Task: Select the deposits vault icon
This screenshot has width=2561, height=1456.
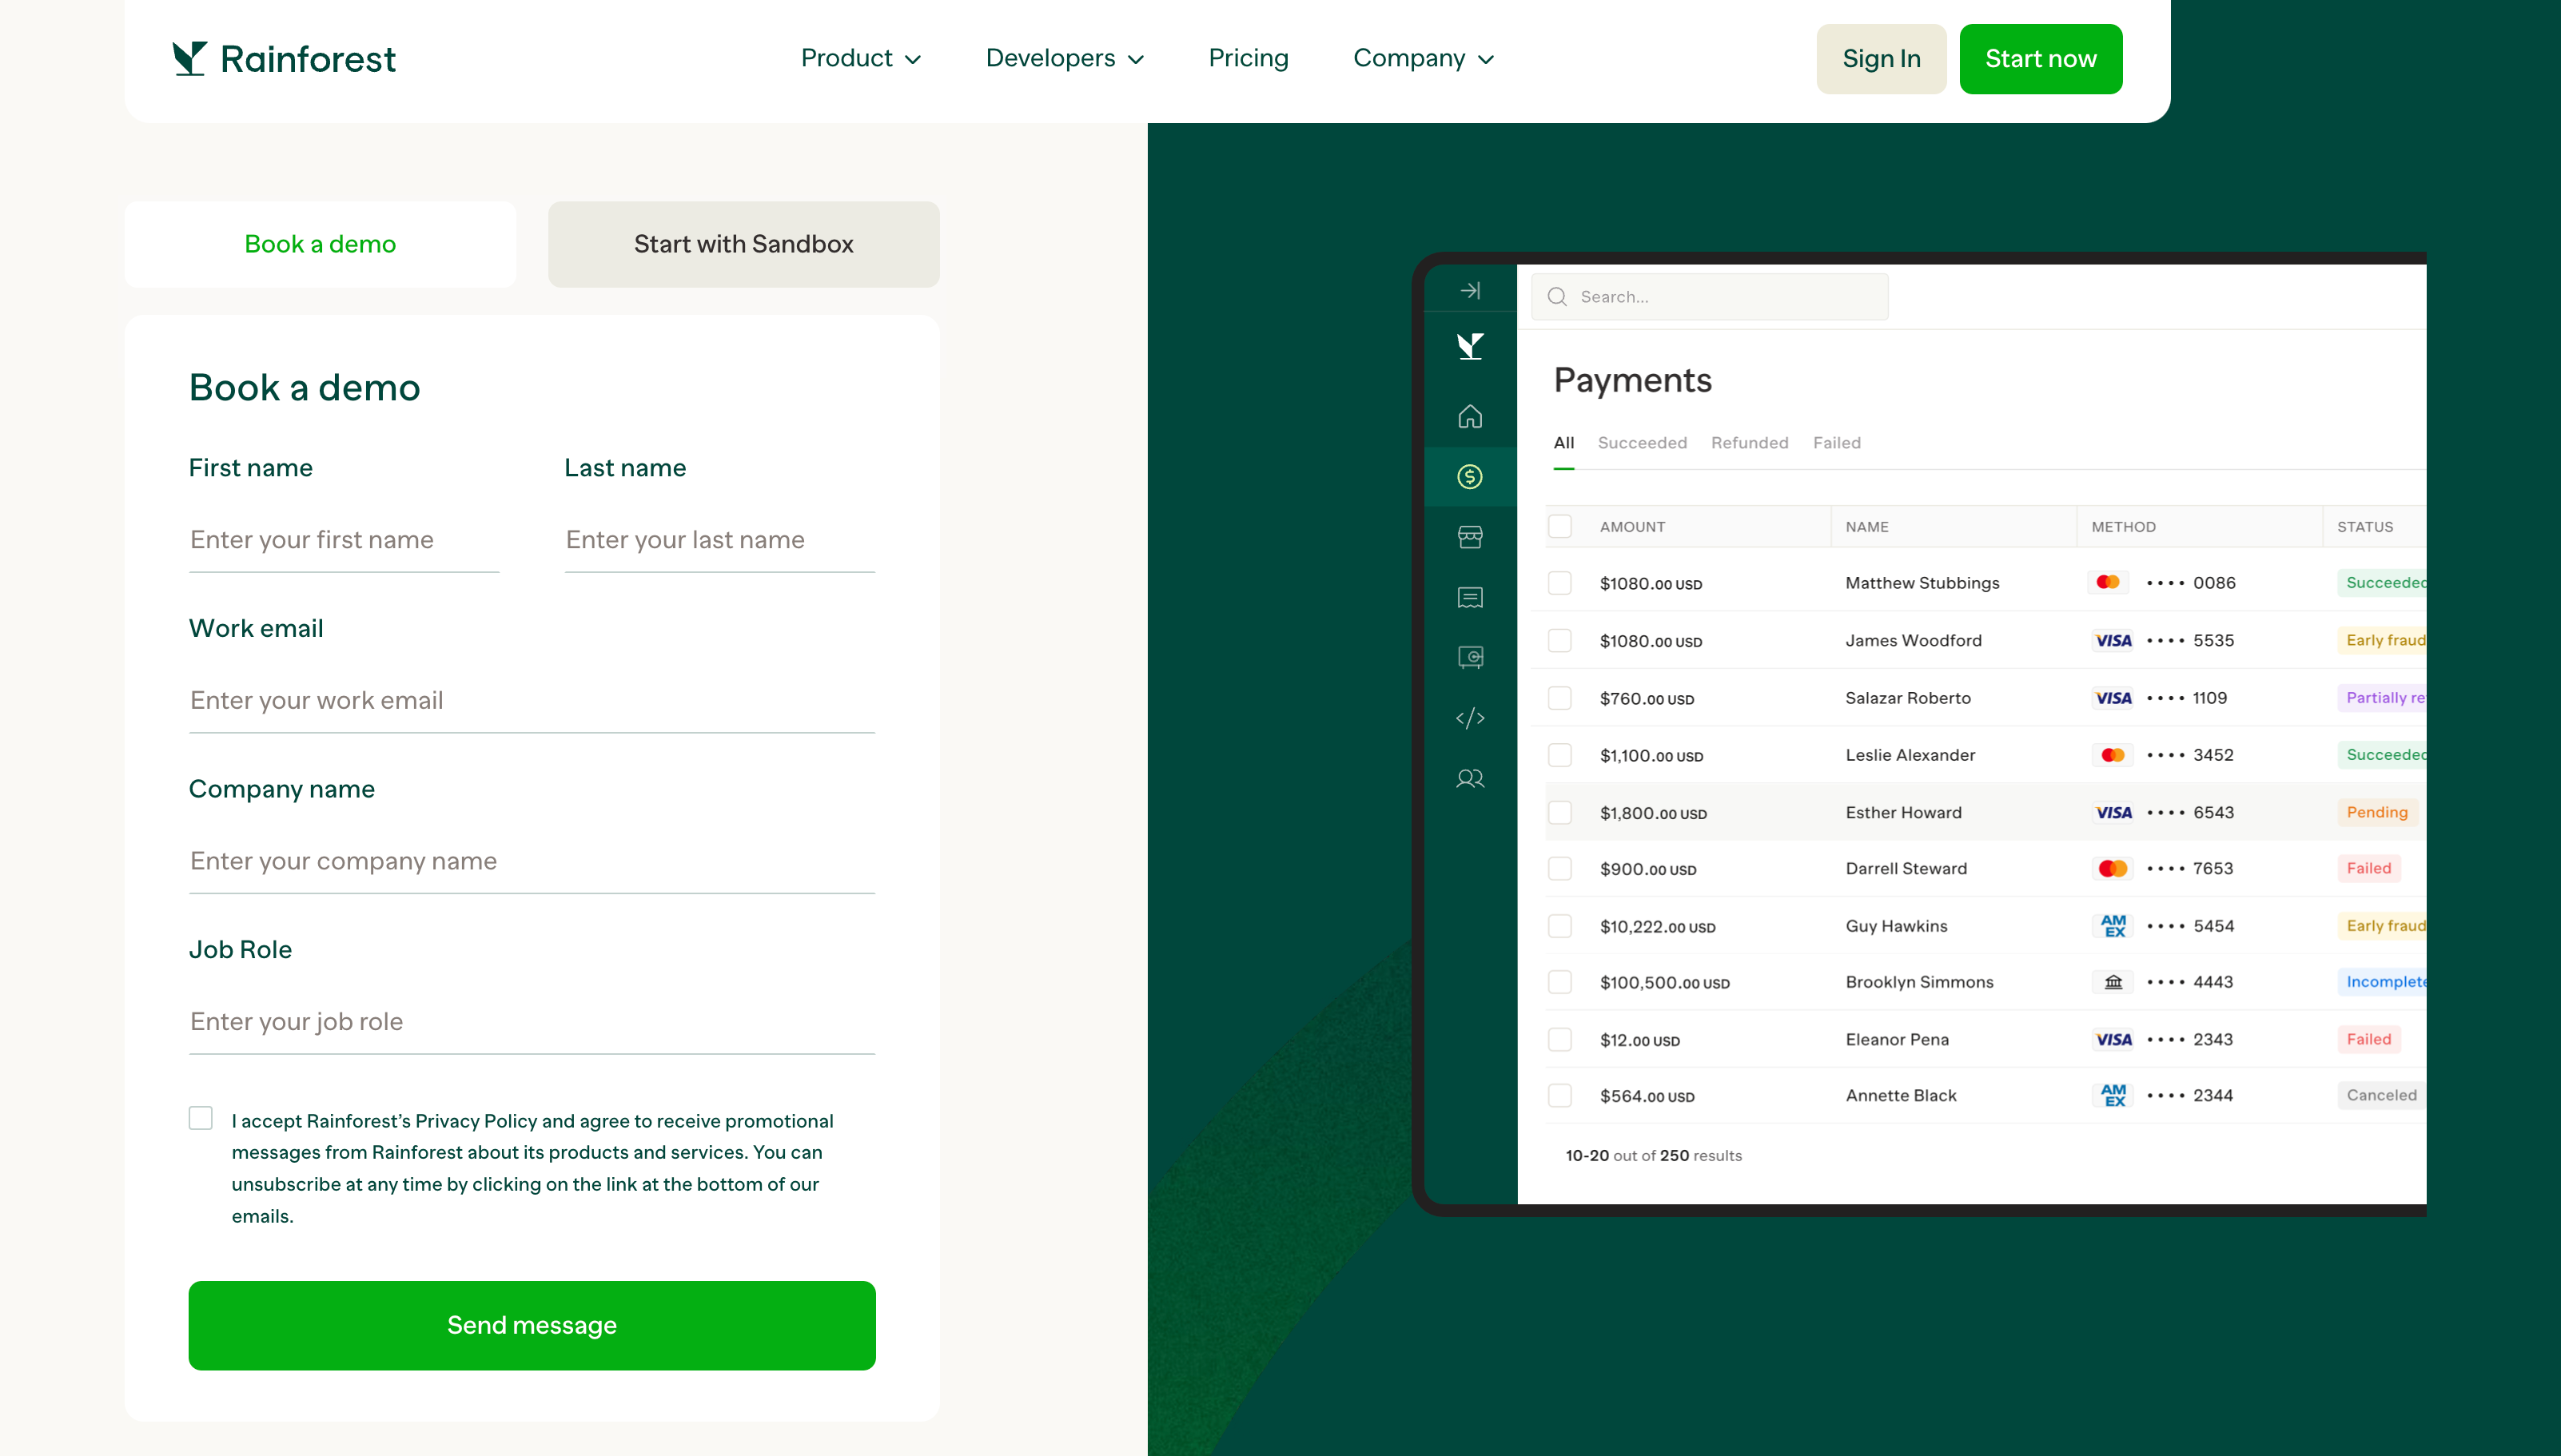Action: [1470, 657]
